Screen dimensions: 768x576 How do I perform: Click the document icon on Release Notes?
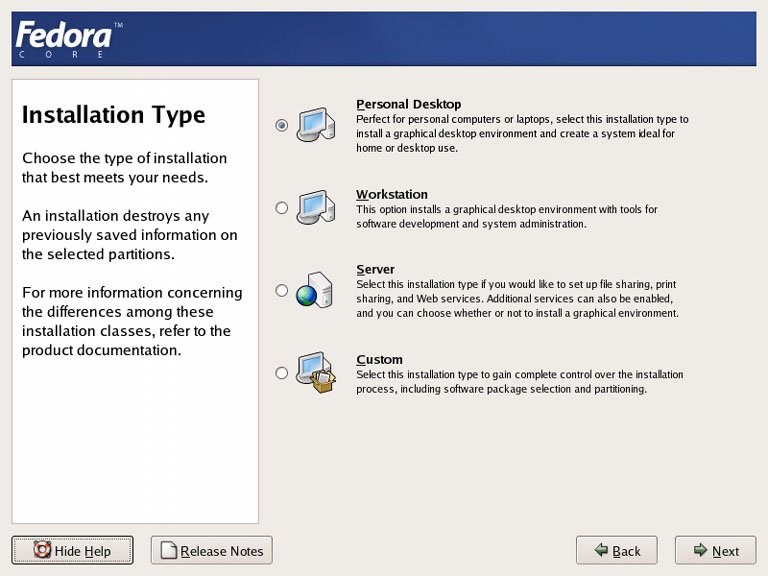[x=169, y=551]
